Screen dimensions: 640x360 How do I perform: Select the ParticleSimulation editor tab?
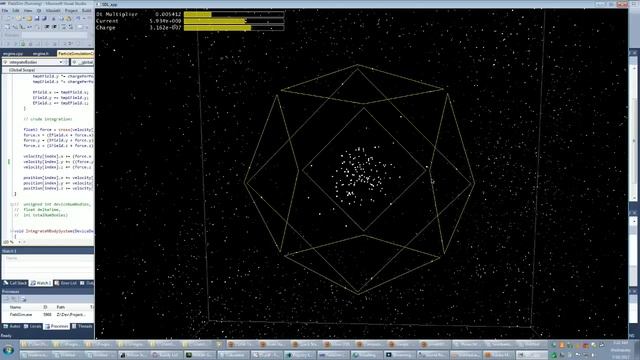(76, 53)
